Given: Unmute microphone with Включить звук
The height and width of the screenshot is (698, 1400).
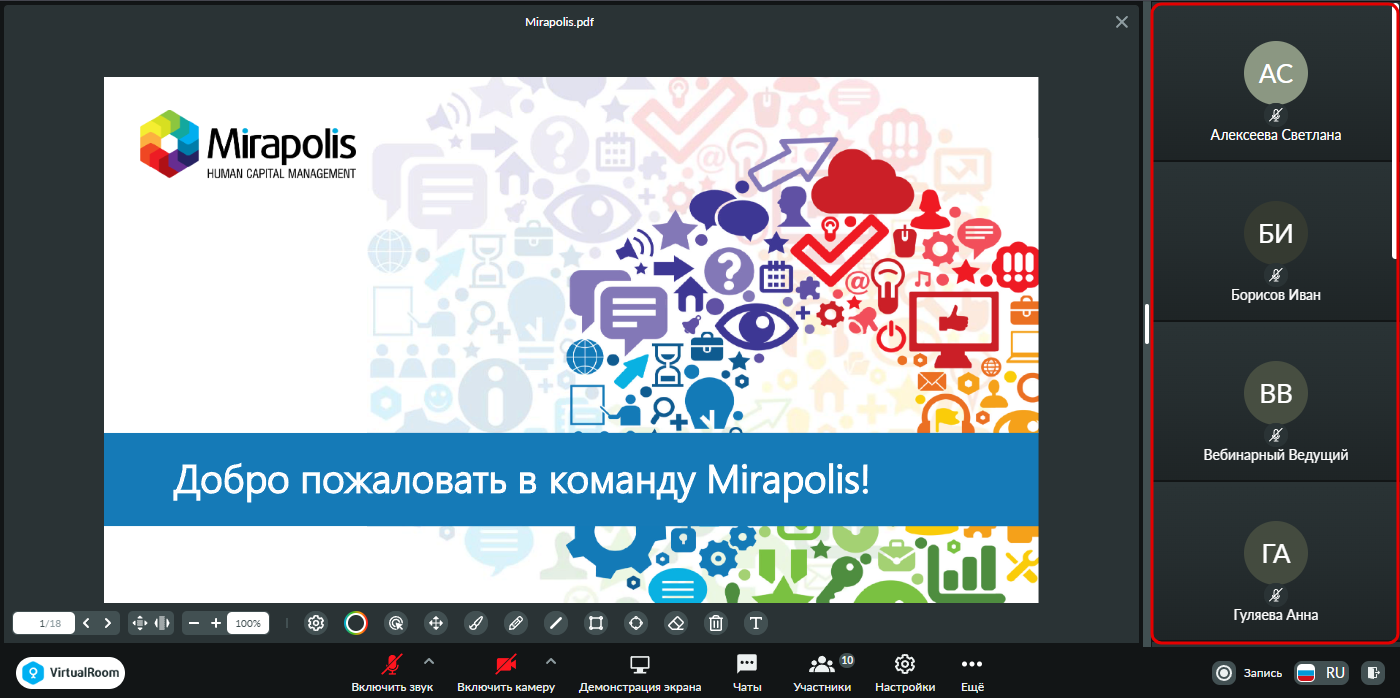Looking at the screenshot, I should pyautogui.click(x=393, y=673).
